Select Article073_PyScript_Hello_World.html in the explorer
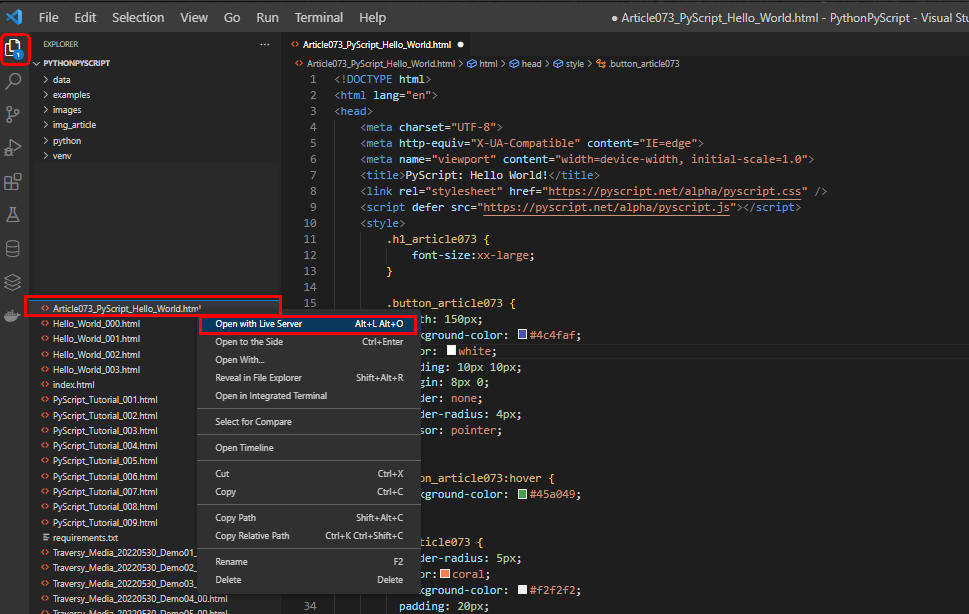 [153, 308]
